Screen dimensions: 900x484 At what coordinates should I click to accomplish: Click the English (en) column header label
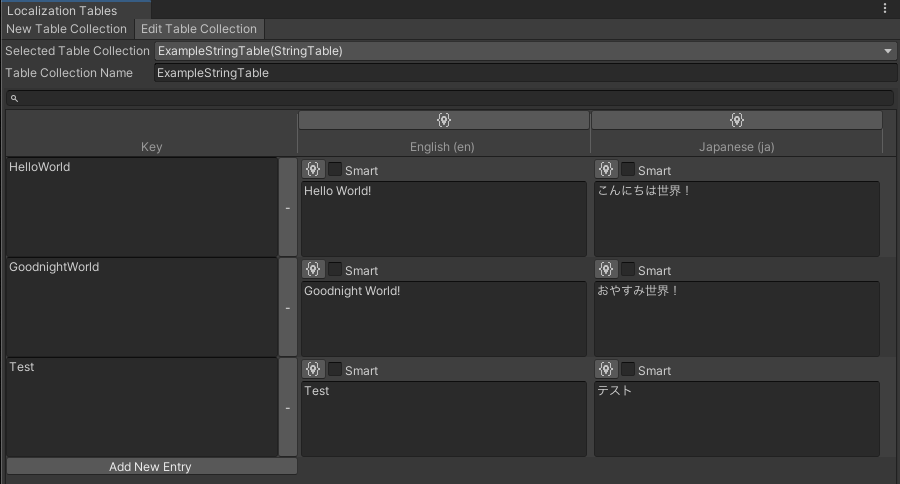click(442, 147)
